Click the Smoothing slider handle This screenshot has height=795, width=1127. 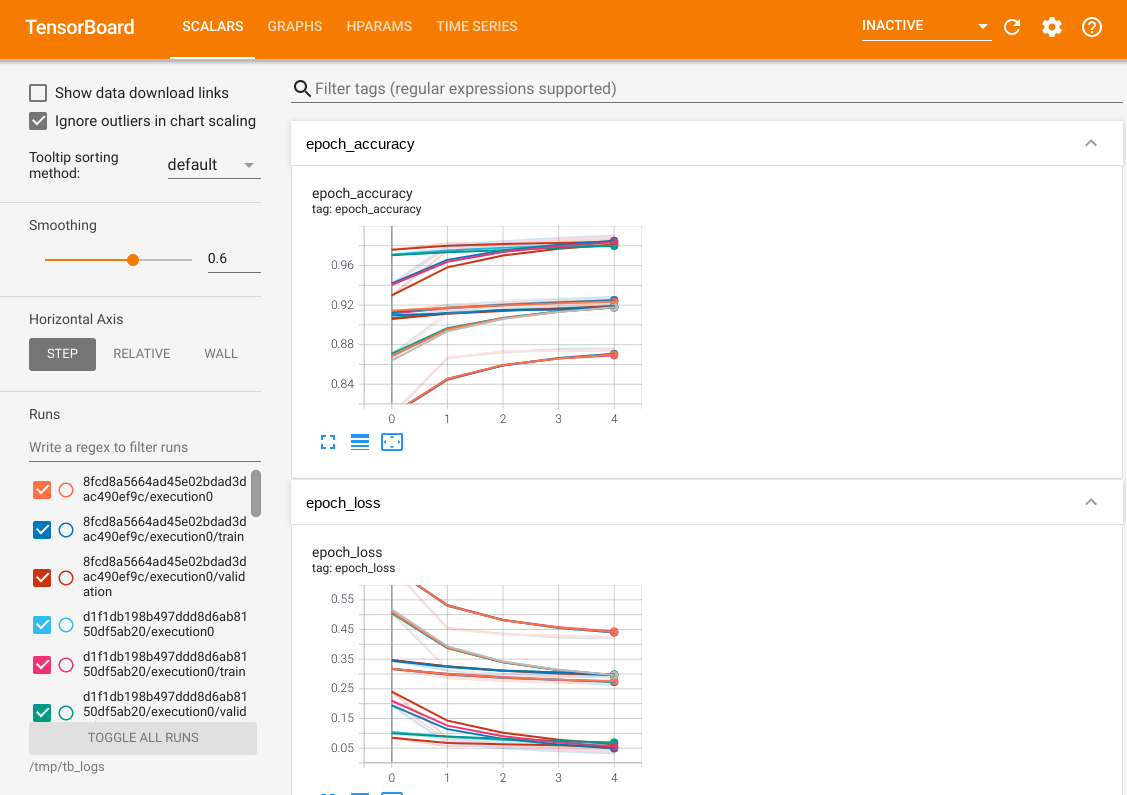pyautogui.click(x=133, y=259)
